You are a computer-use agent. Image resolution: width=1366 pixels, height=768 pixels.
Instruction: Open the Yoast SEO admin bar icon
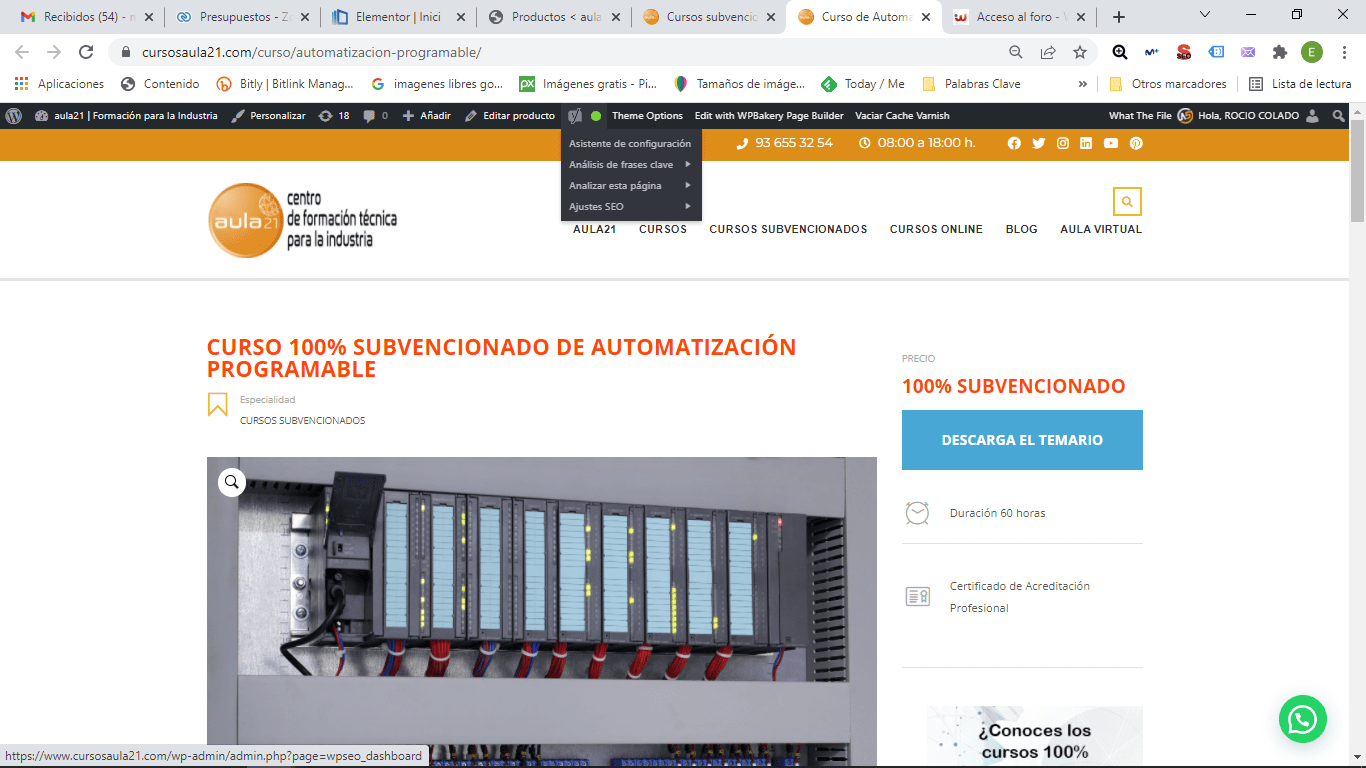[x=574, y=116]
